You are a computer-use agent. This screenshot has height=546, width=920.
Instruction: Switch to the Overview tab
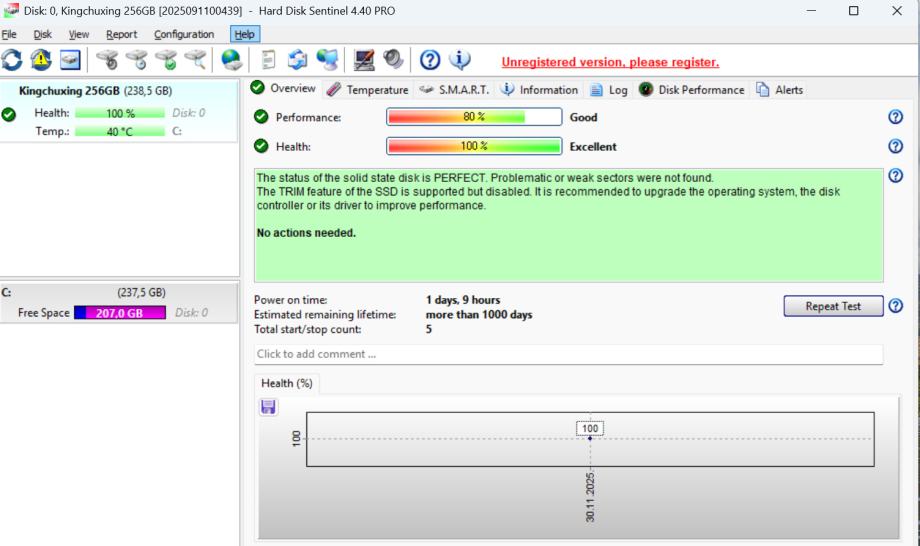pyautogui.click(x=284, y=89)
